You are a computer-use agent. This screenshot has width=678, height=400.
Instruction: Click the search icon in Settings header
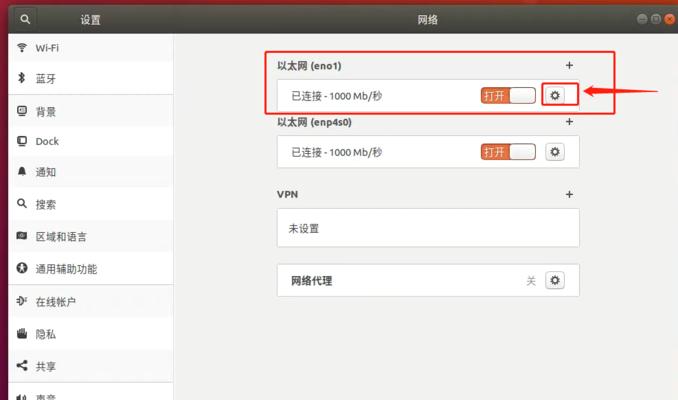pos(25,19)
